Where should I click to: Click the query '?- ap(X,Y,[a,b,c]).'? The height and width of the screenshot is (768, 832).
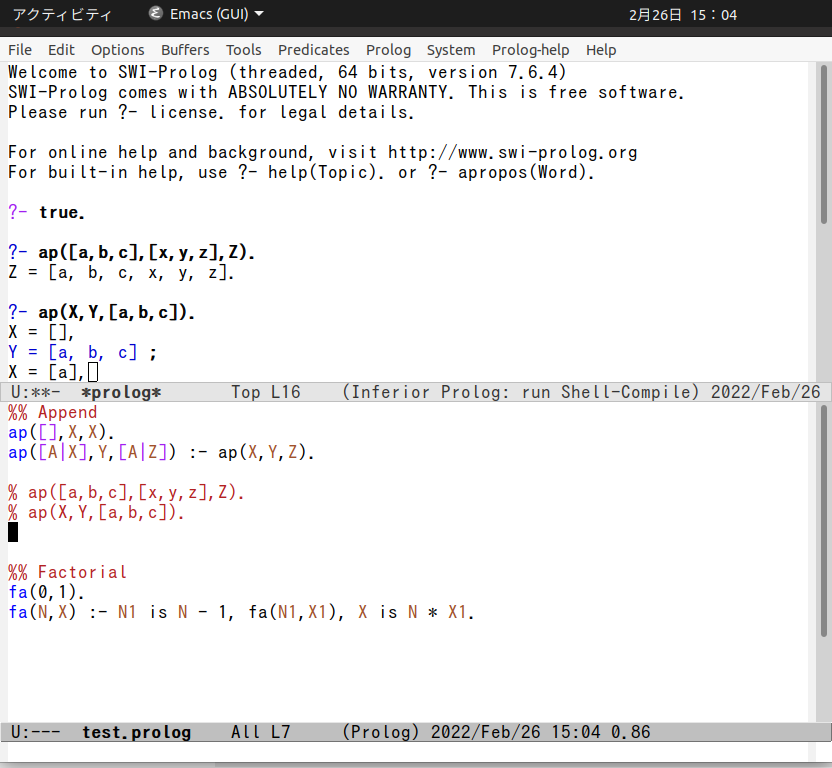point(101,313)
